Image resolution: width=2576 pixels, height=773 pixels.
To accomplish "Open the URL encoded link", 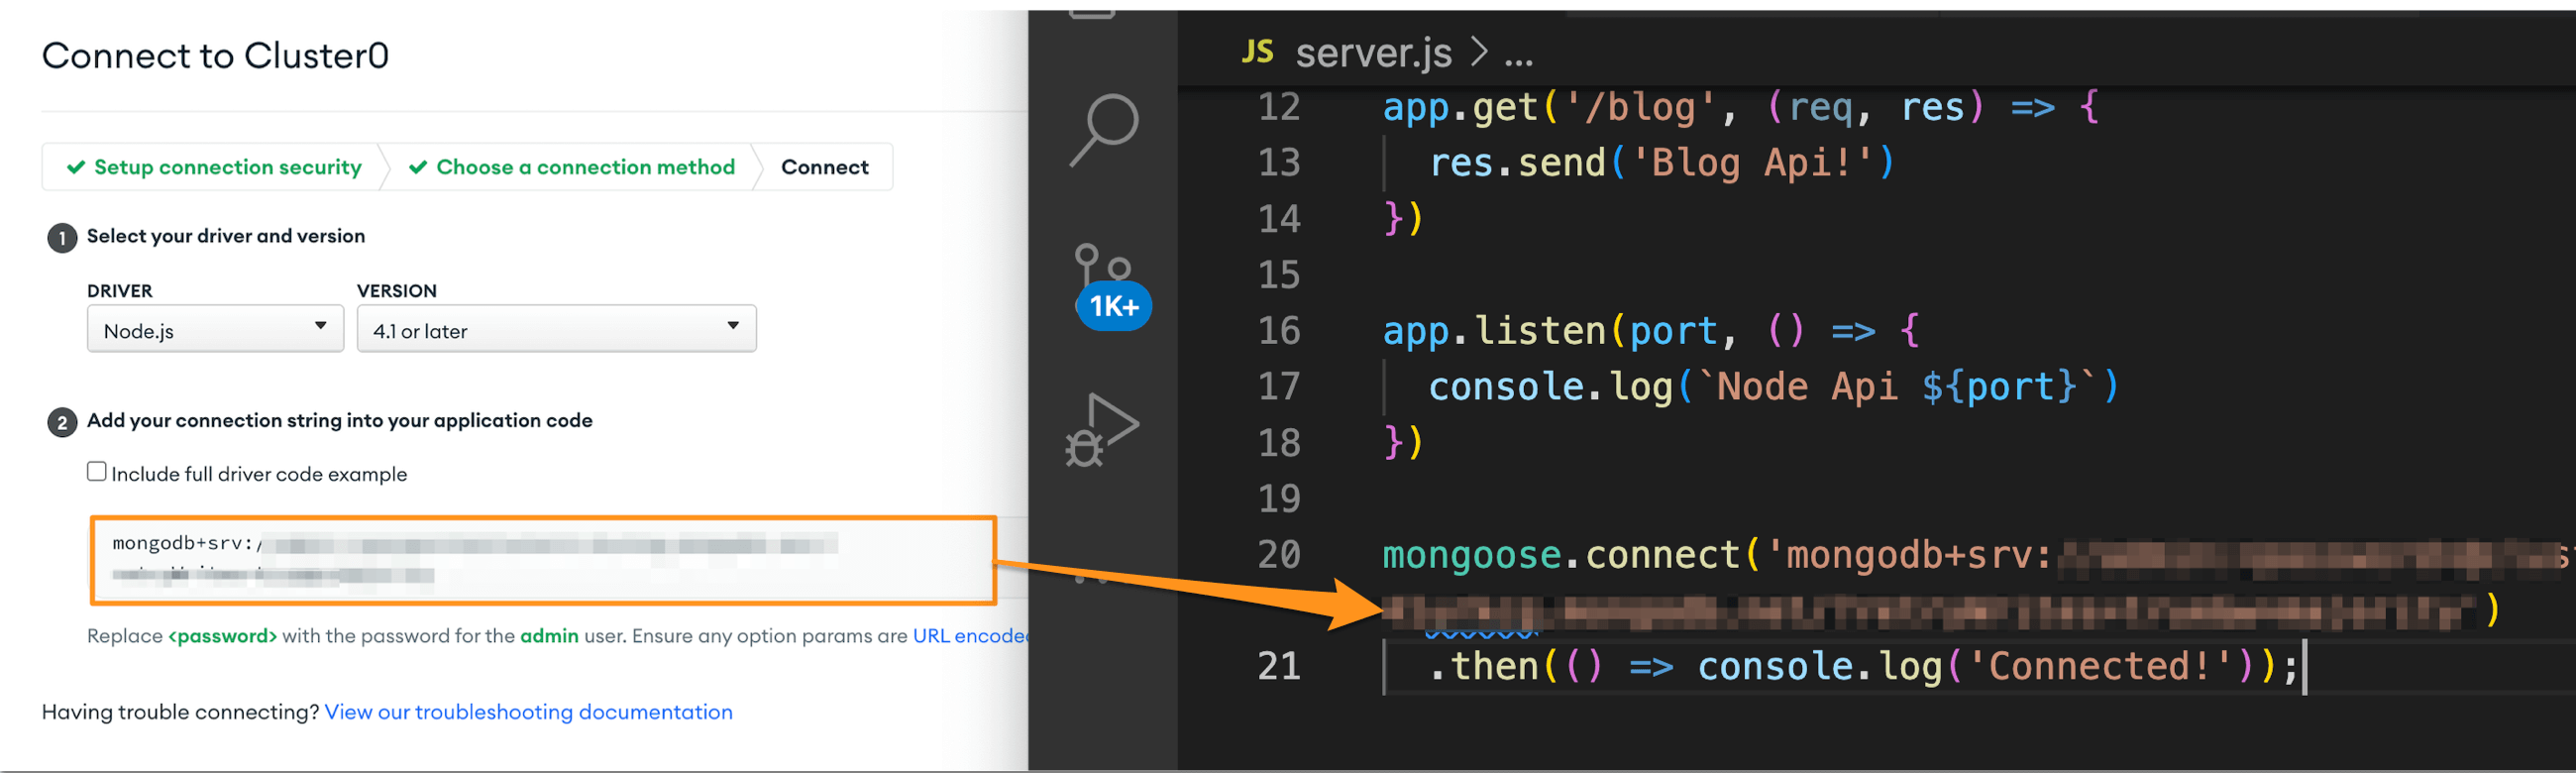I will click(x=969, y=635).
